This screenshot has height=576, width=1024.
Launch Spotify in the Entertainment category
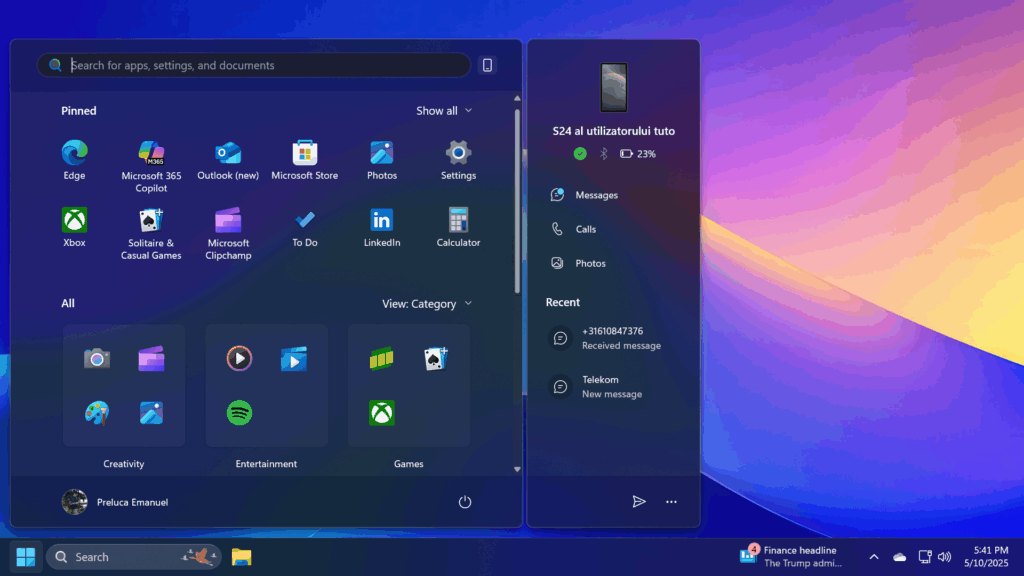coord(239,413)
